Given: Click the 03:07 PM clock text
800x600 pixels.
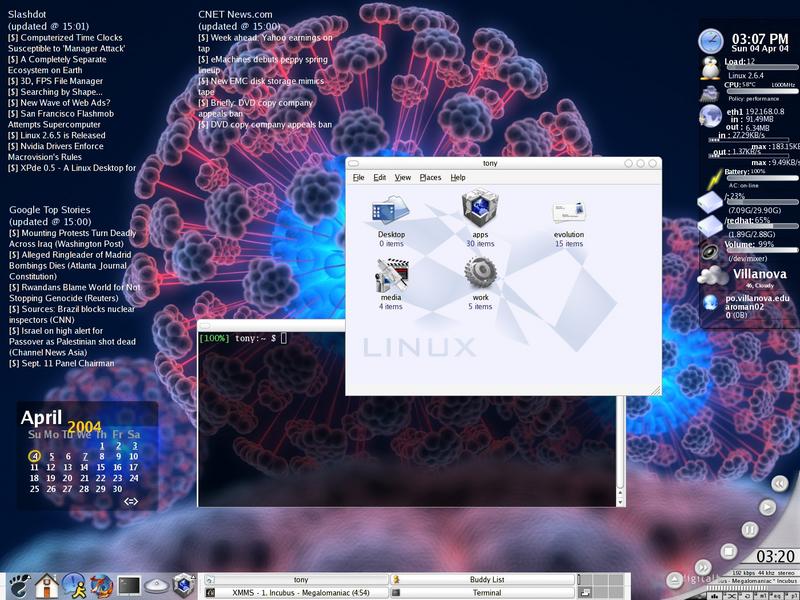Looking at the screenshot, I should tap(760, 39).
